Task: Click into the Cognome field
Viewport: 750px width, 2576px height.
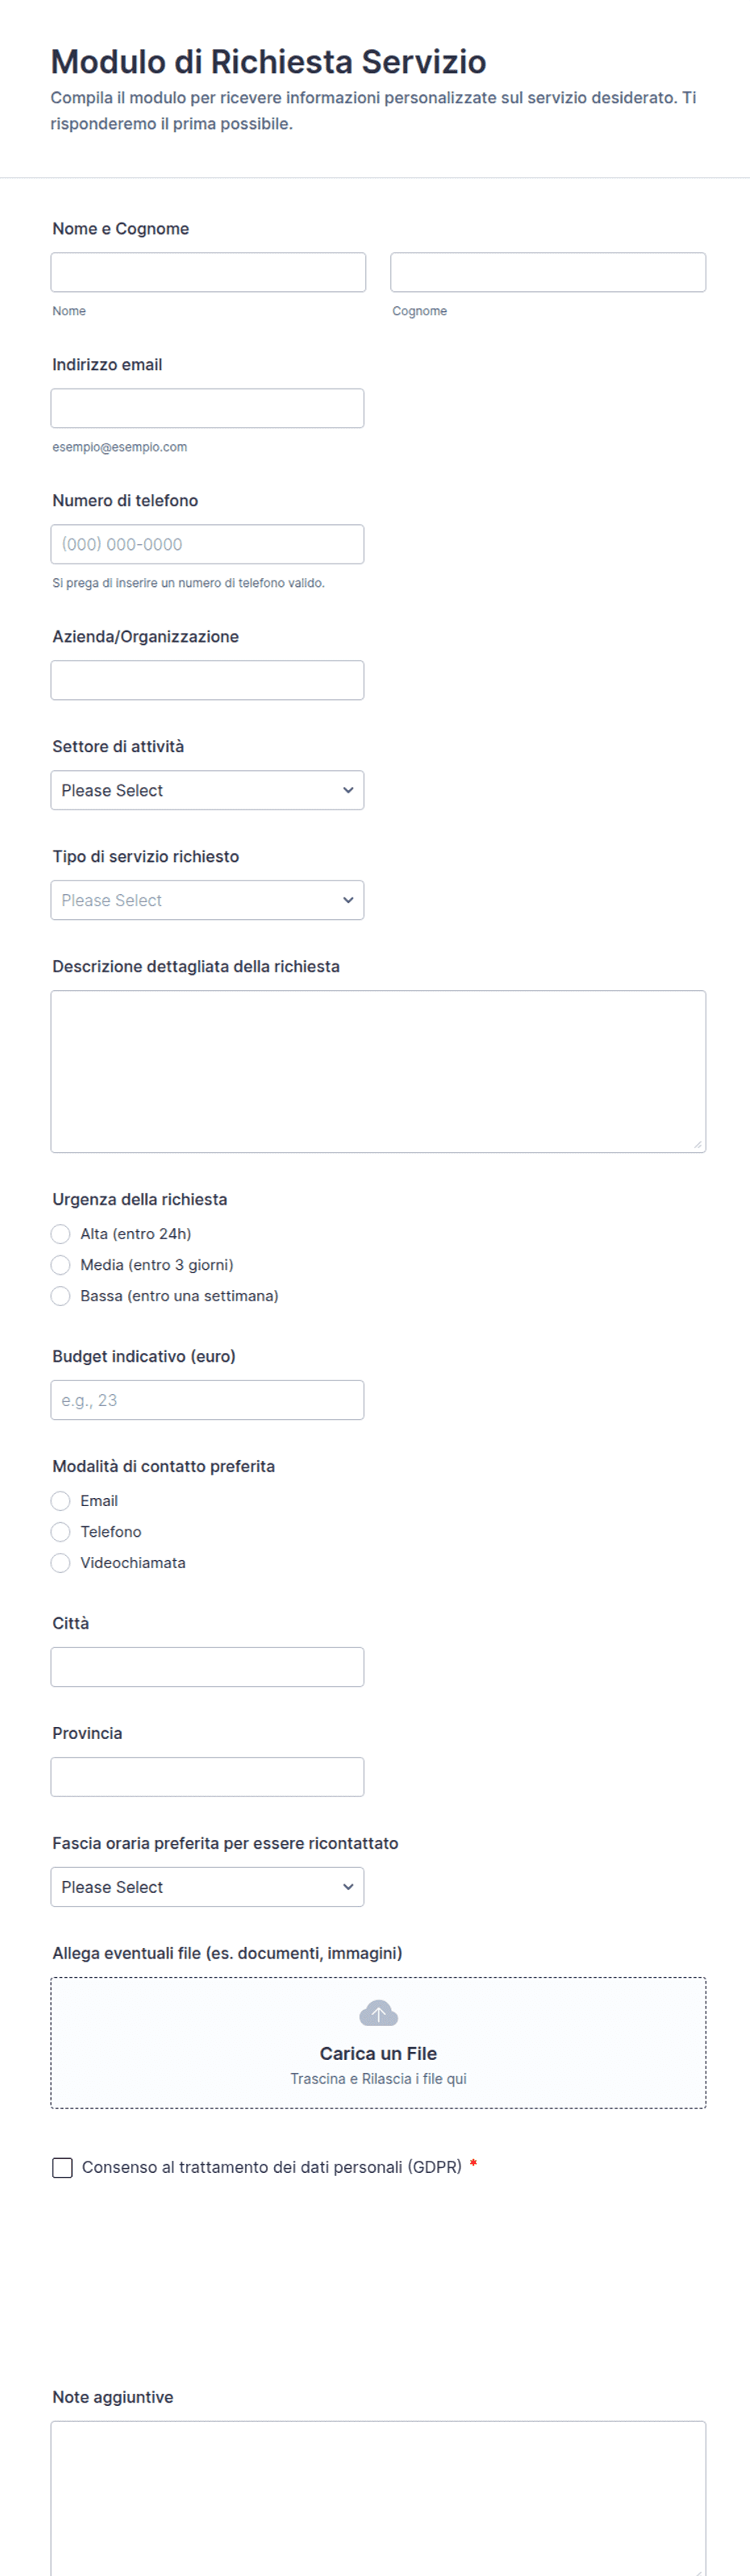Action: (x=548, y=272)
